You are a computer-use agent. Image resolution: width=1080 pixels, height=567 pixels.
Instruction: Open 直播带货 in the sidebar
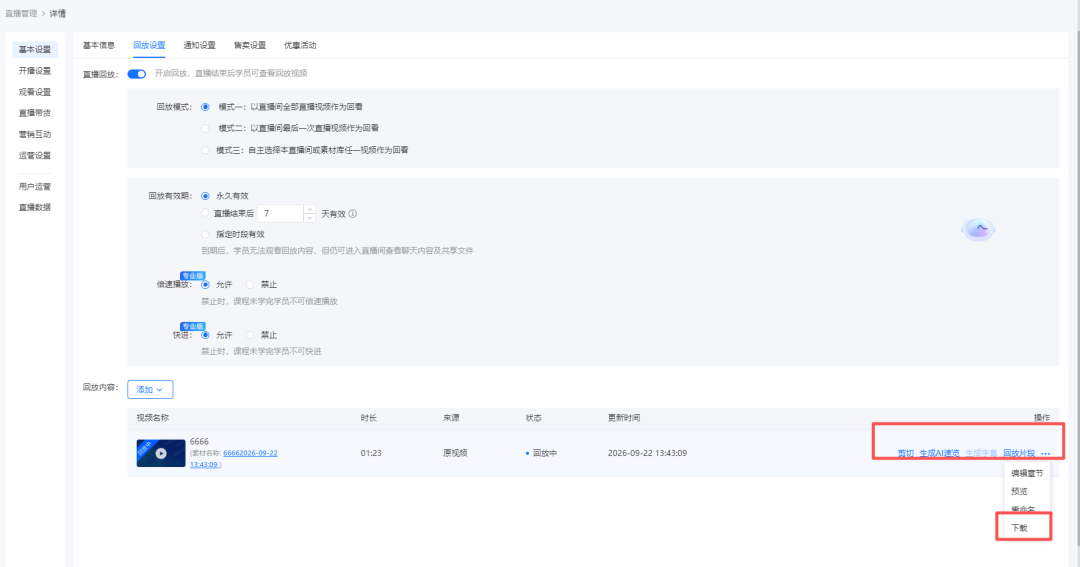coord(34,113)
